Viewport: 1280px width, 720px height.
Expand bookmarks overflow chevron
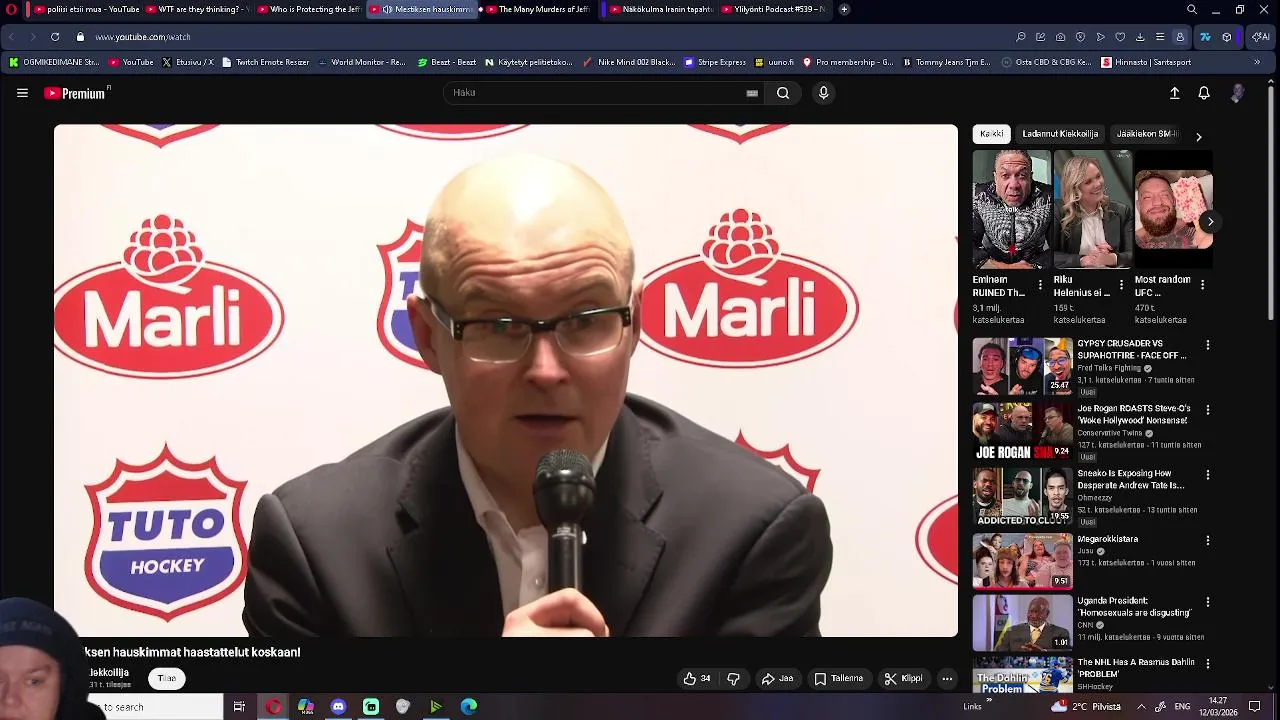click(x=1257, y=62)
